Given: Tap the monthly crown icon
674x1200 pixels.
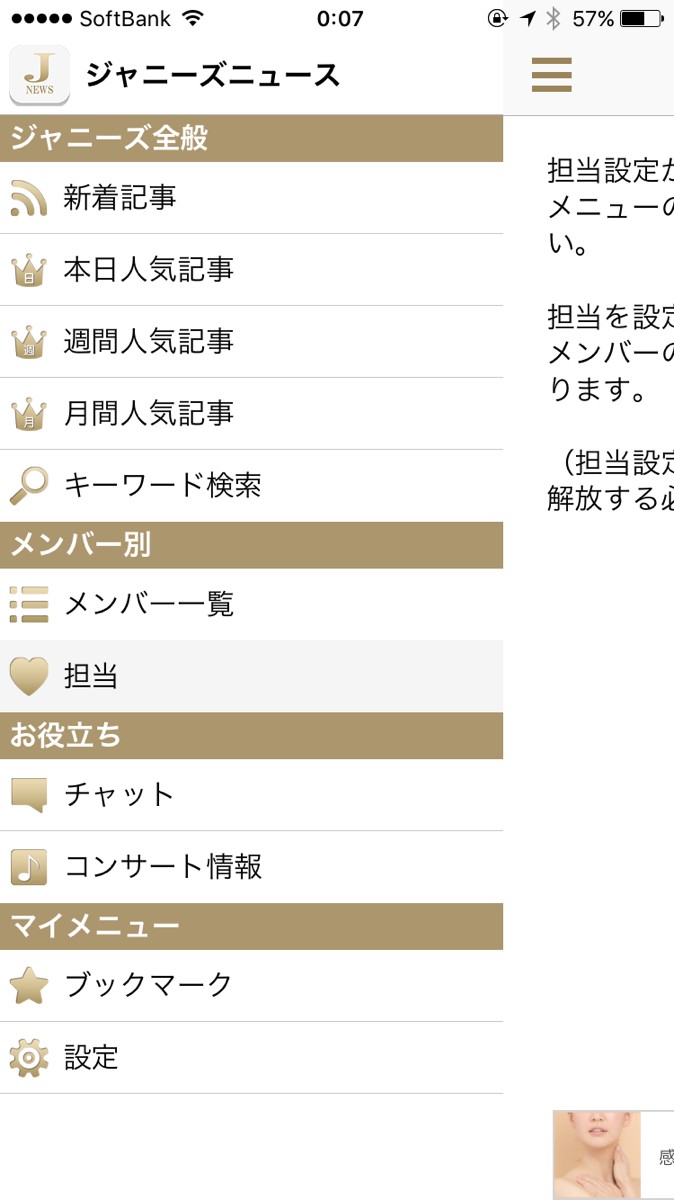Looking at the screenshot, I should 29,414.
